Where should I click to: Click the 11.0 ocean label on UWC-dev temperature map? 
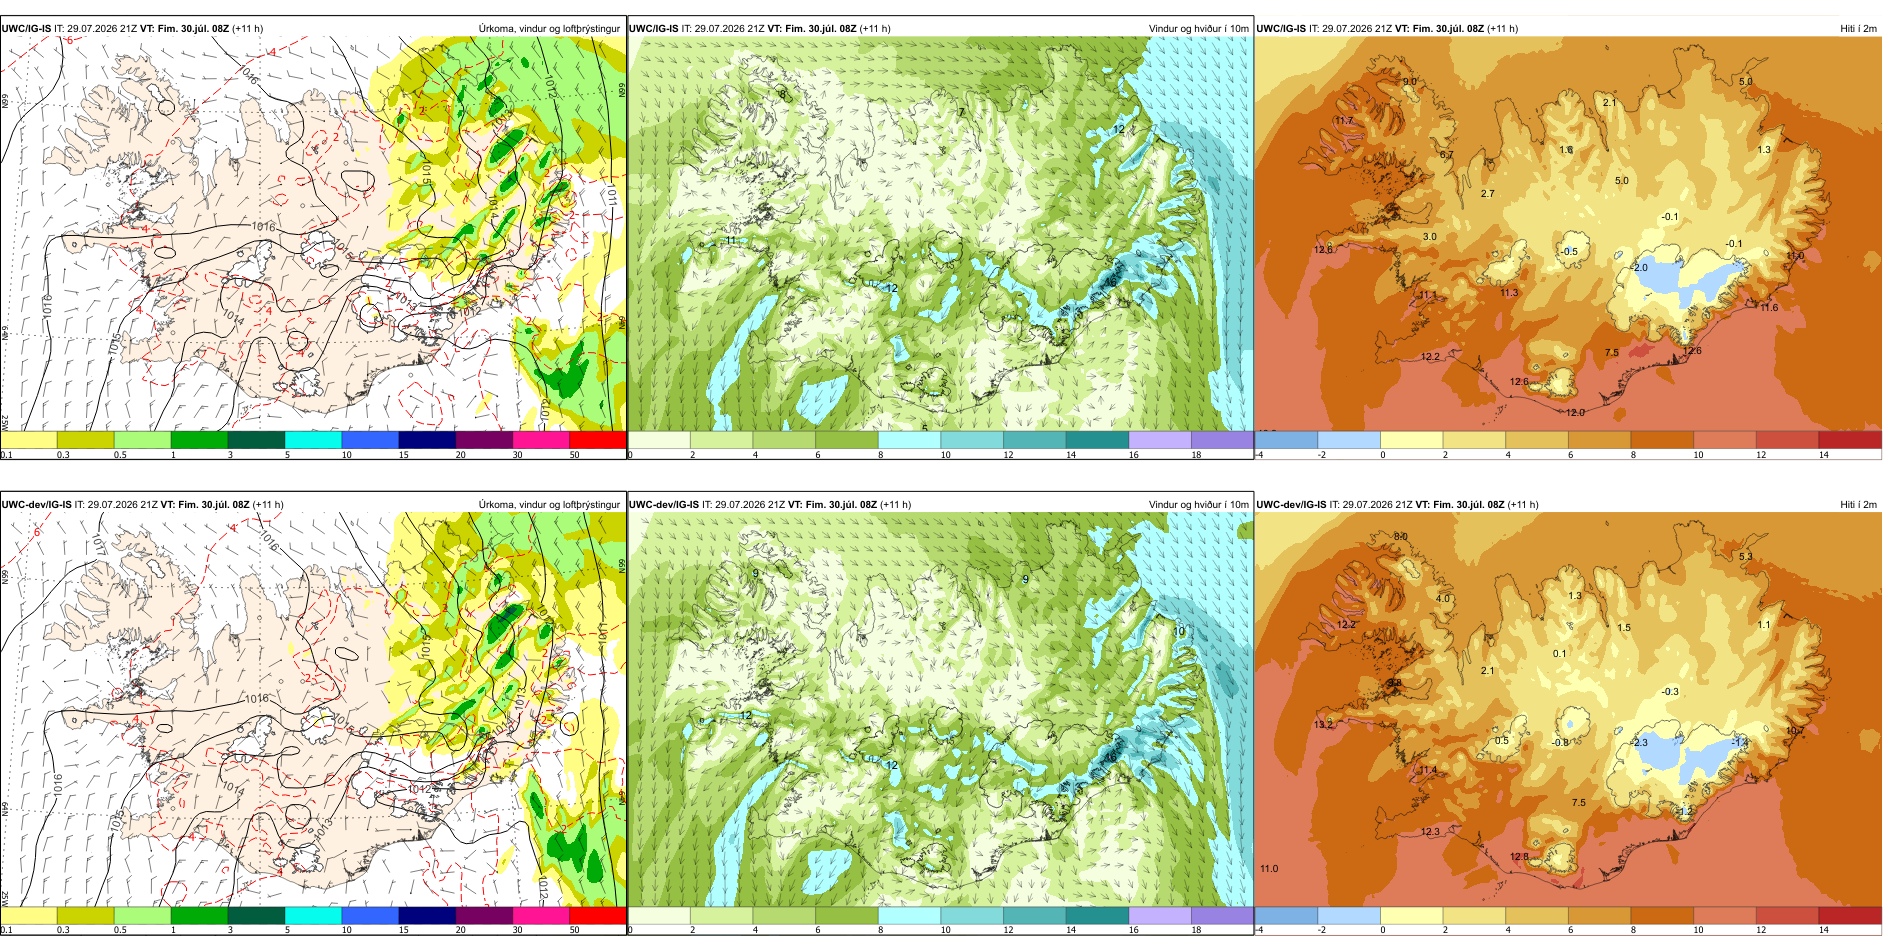pos(1269,868)
